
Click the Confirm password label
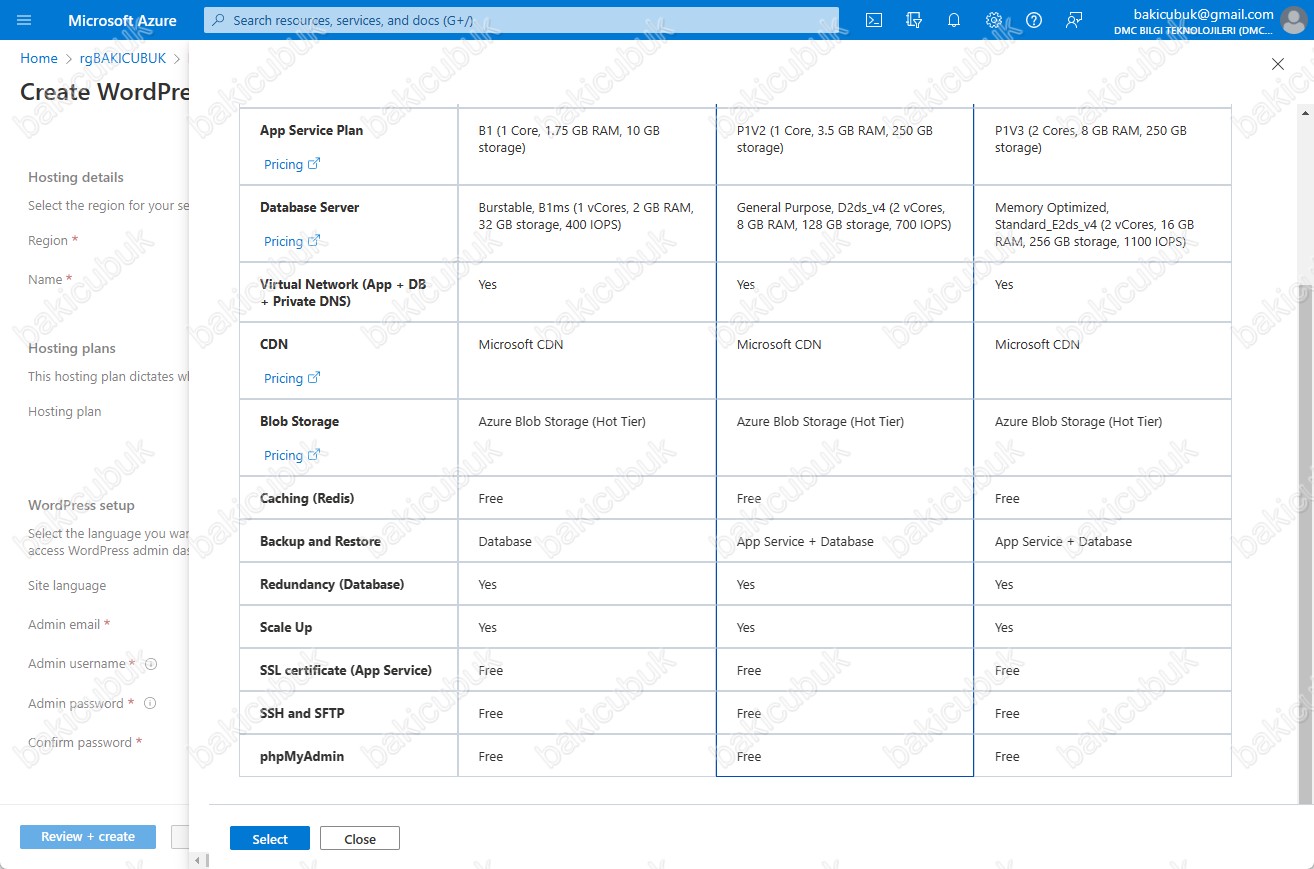pos(80,743)
